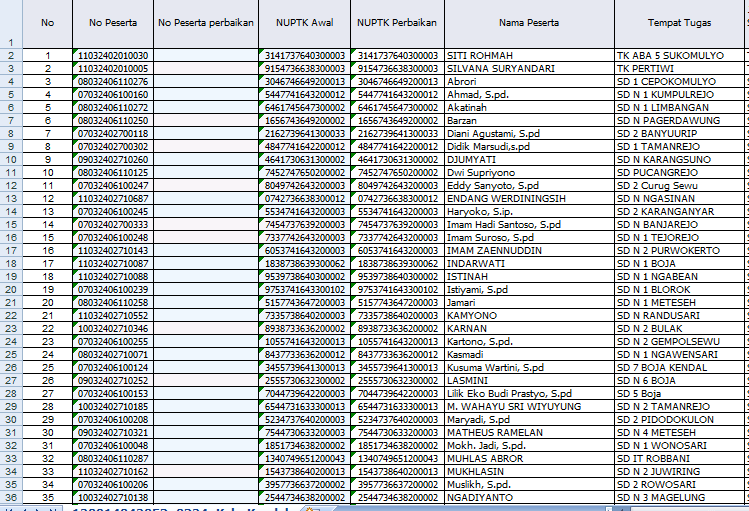
Task: Click the cell "SD N 1 BLOROK"
Action: (x=679, y=289)
